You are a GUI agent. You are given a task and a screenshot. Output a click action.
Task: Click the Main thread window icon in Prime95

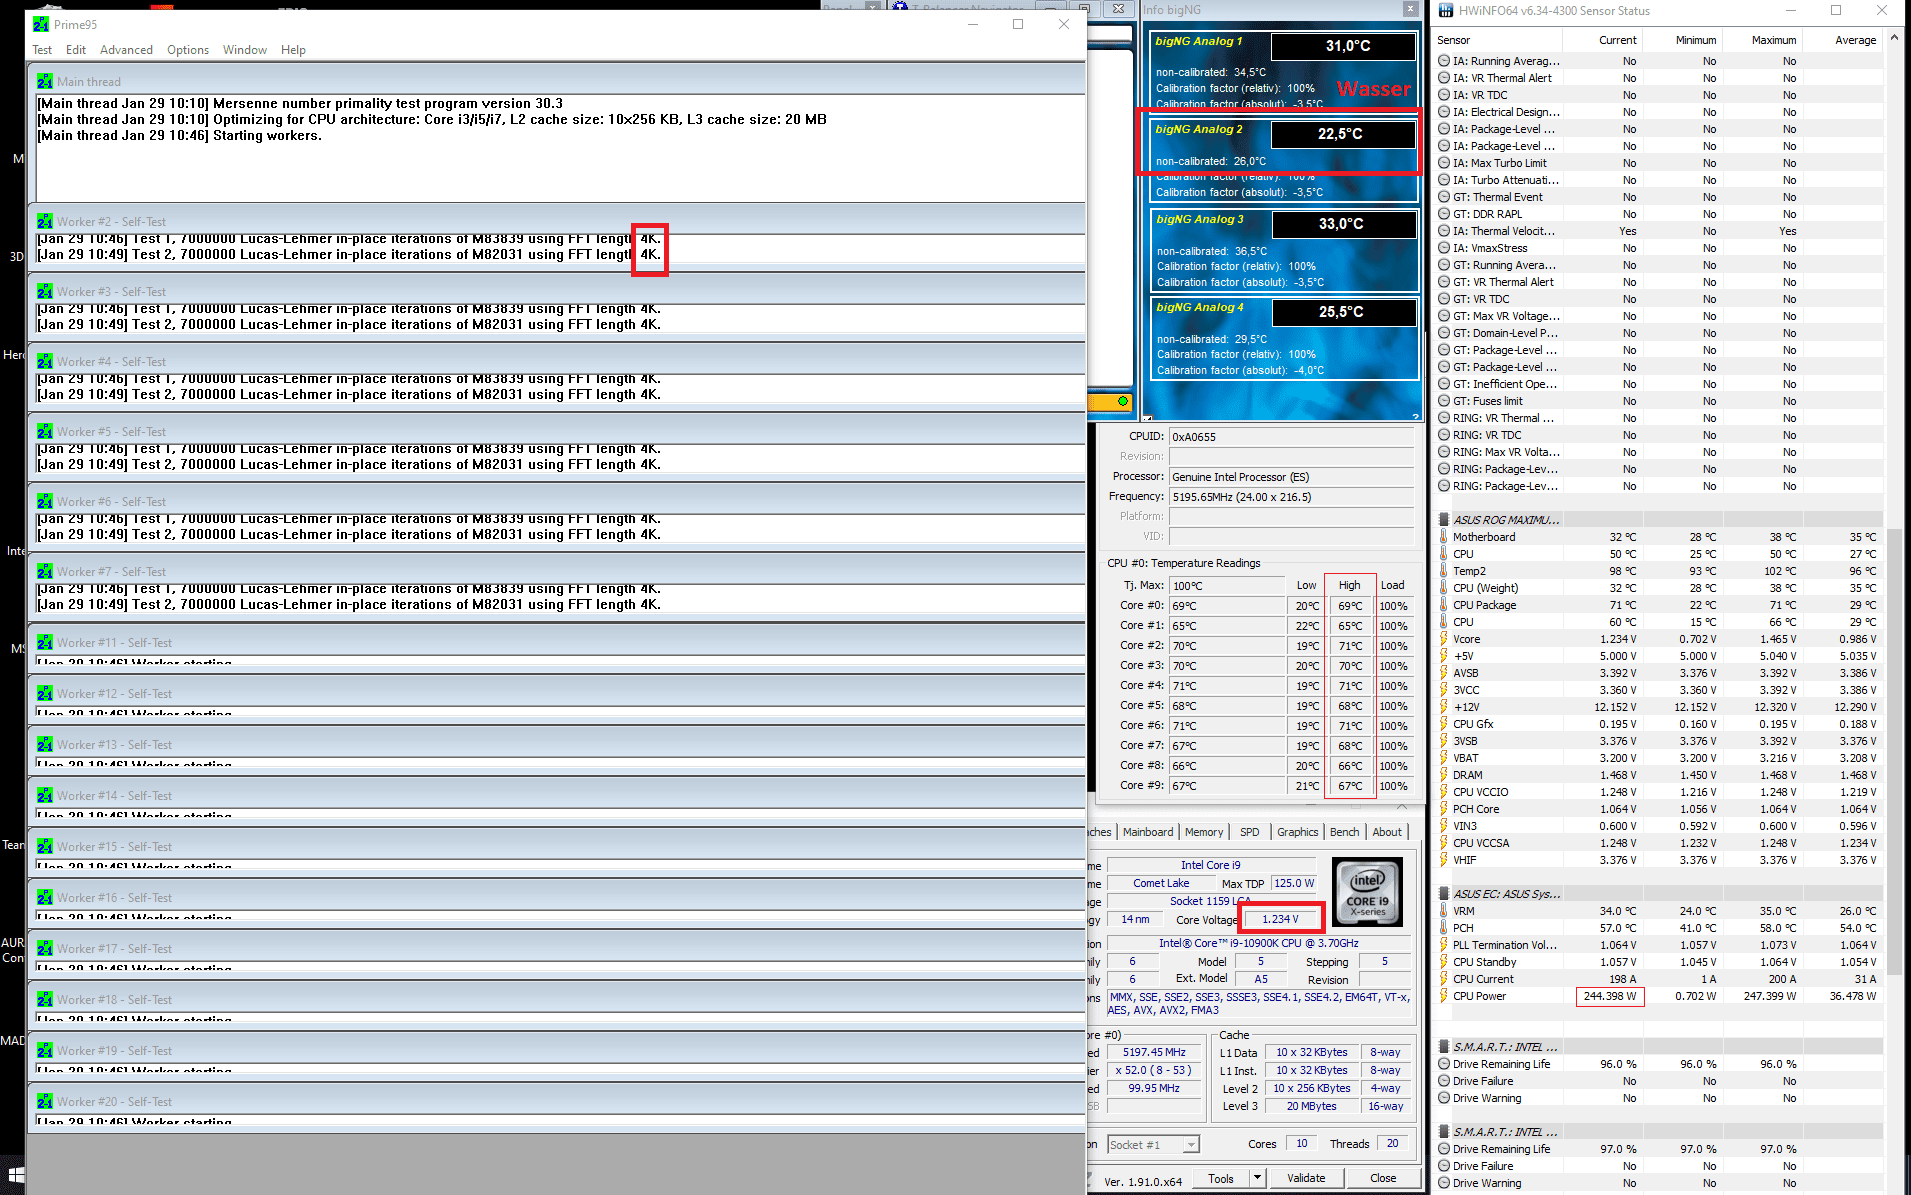[45, 82]
